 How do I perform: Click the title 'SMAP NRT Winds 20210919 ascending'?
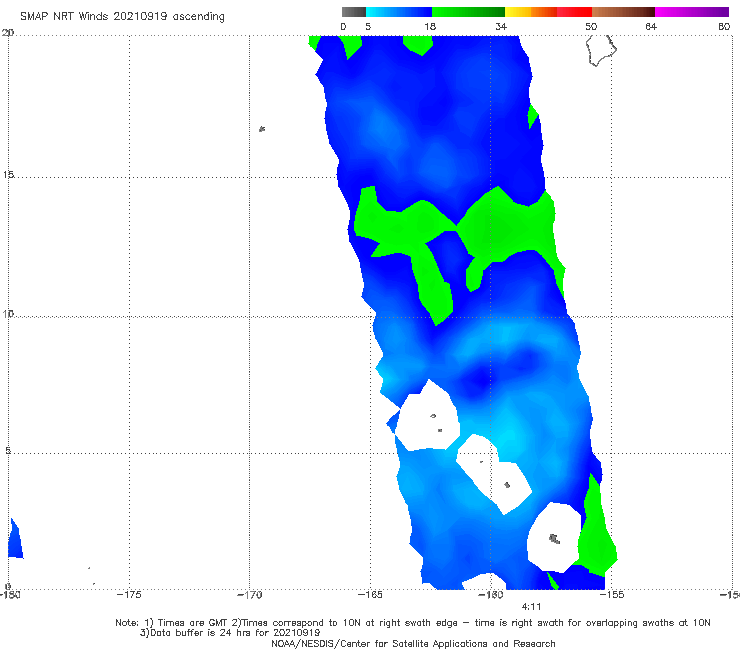122,16
